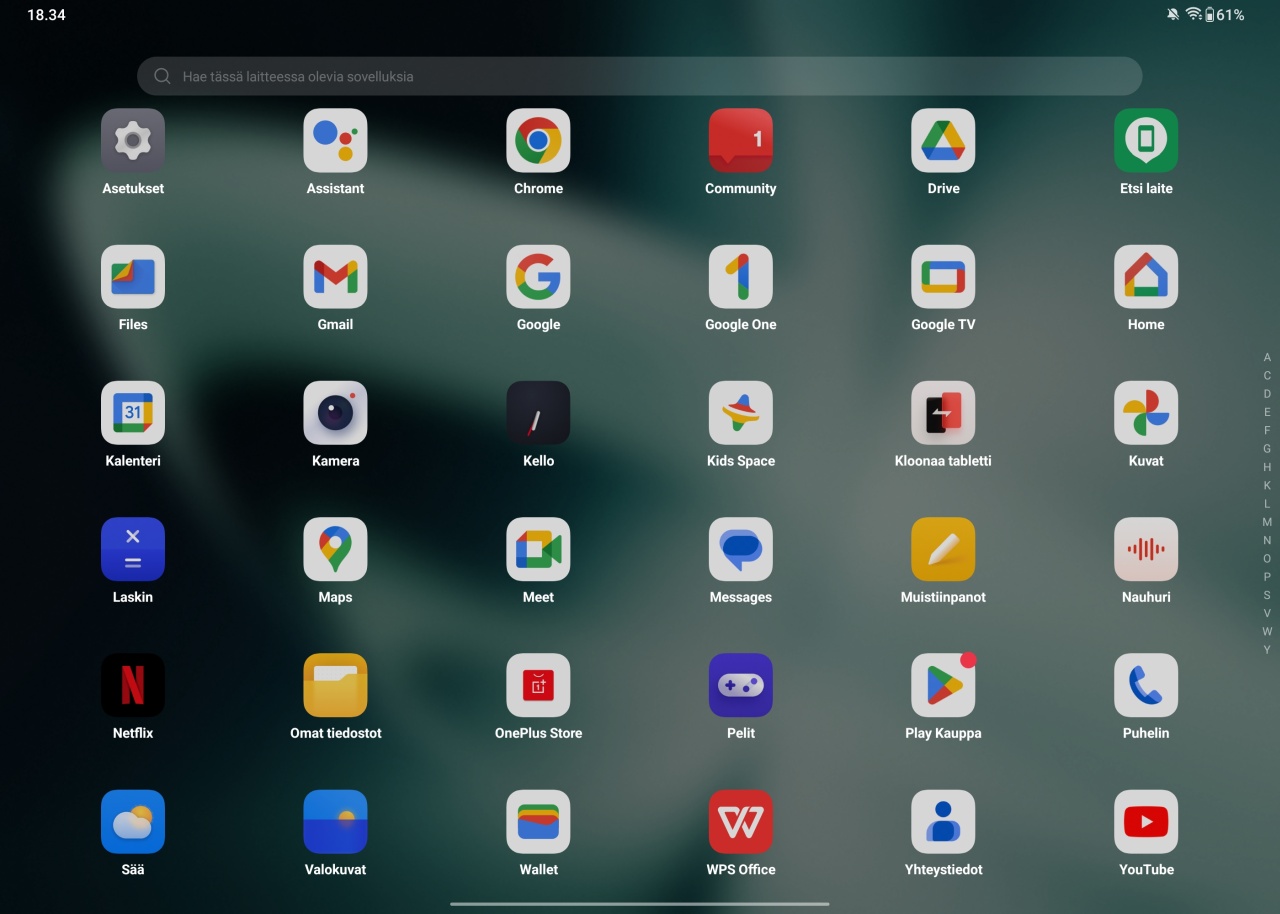Open the Files app
Image resolution: width=1280 pixels, height=914 pixels.
pyautogui.click(x=133, y=277)
